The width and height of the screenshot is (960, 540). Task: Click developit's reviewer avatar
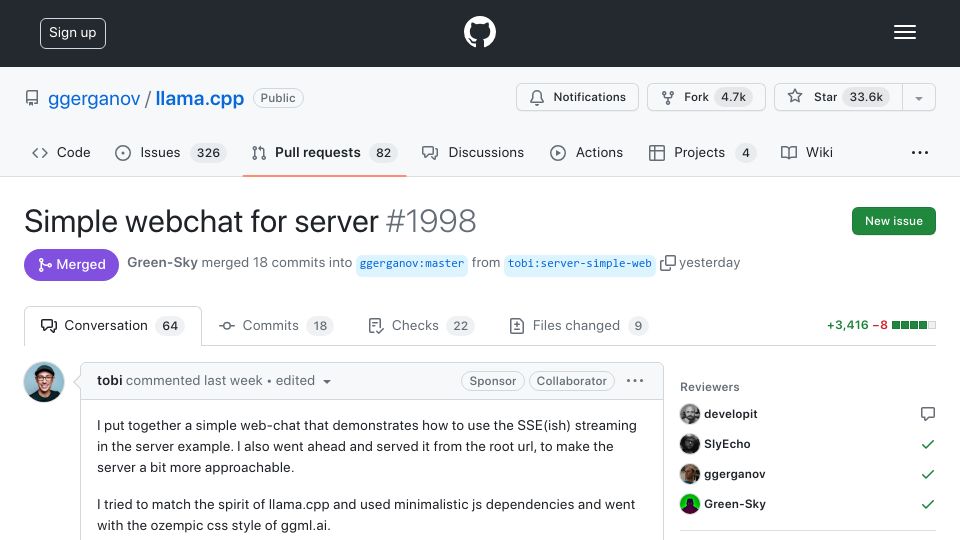pyautogui.click(x=690, y=414)
